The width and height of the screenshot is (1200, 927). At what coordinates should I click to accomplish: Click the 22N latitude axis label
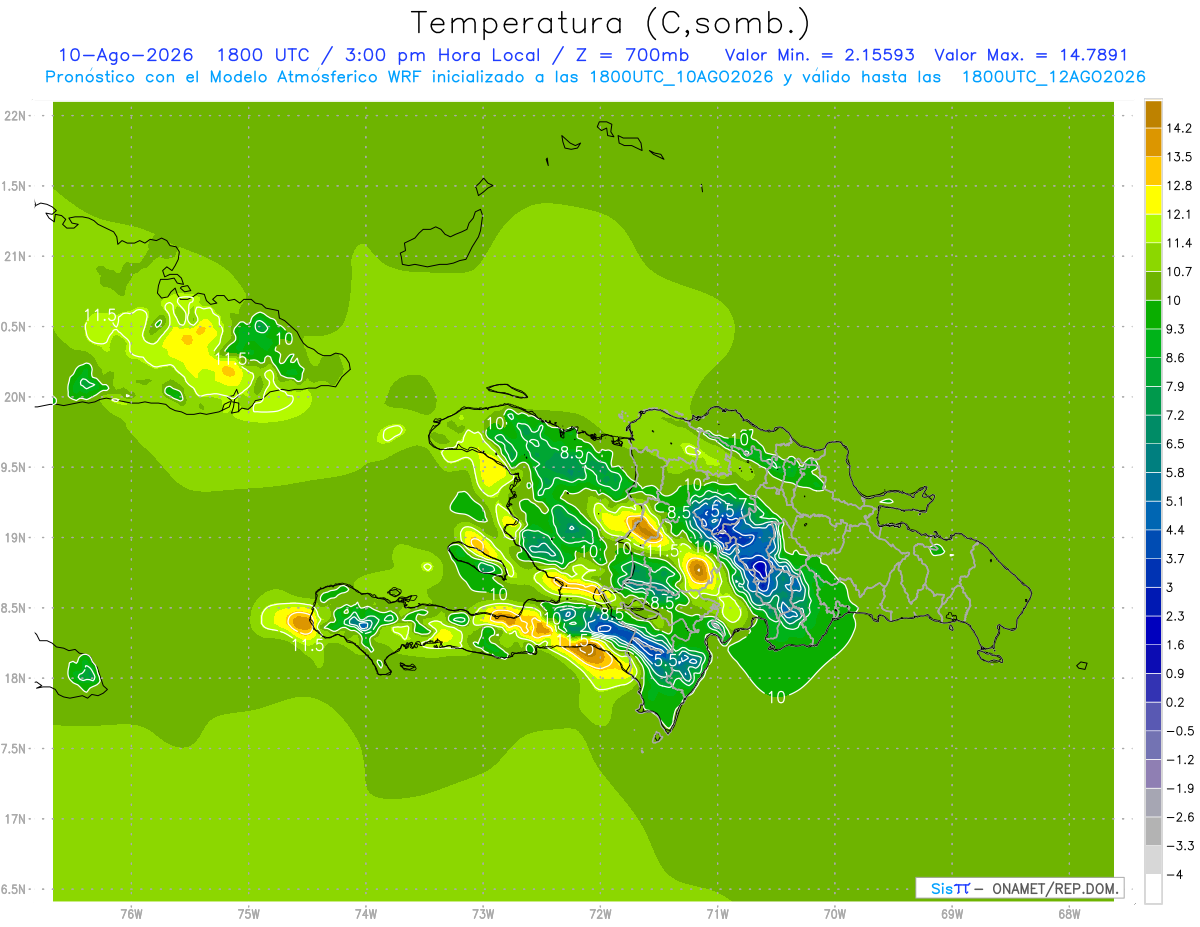pyautogui.click(x=16, y=116)
